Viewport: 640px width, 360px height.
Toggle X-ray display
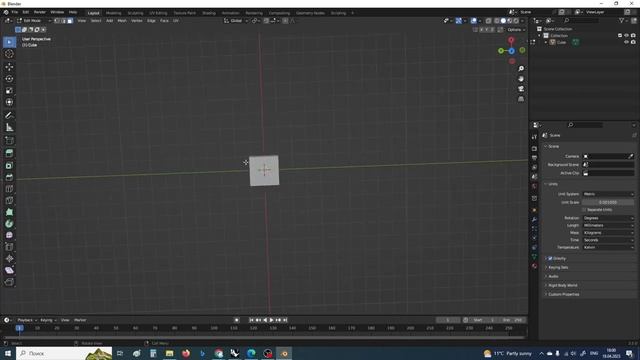click(488, 21)
